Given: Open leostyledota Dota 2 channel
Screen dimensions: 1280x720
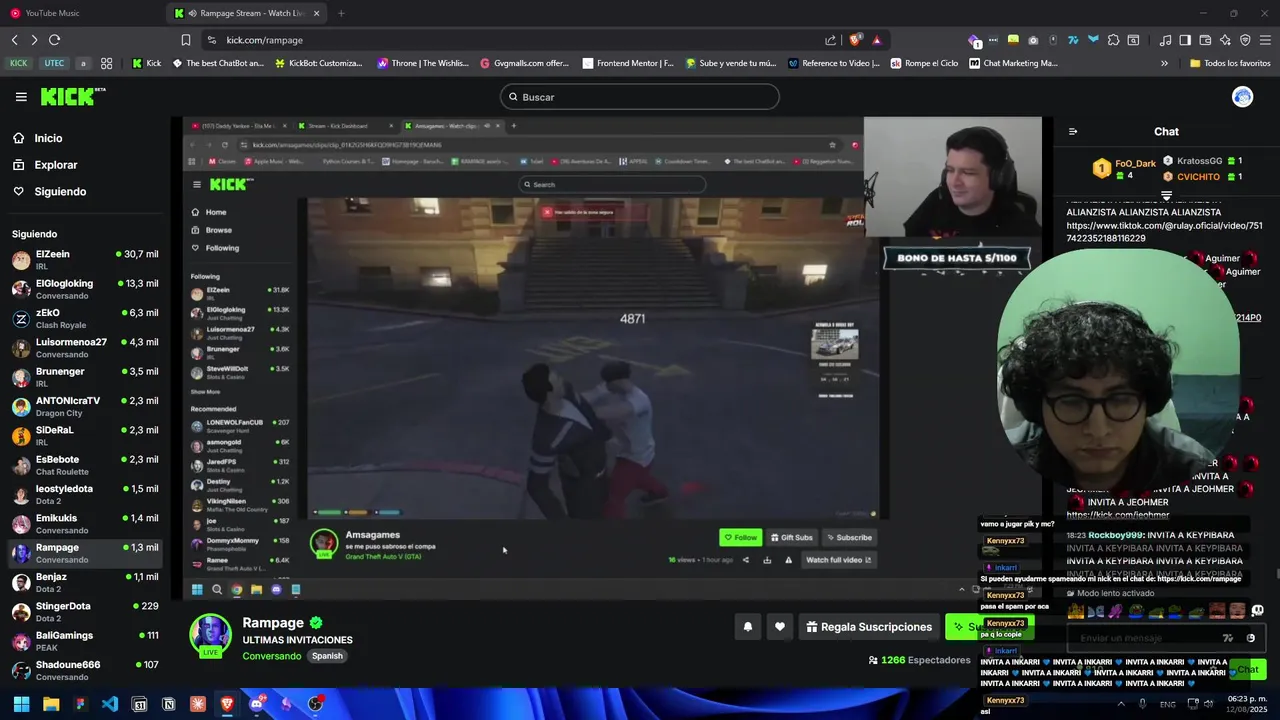Looking at the screenshot, I should [85, 495].
